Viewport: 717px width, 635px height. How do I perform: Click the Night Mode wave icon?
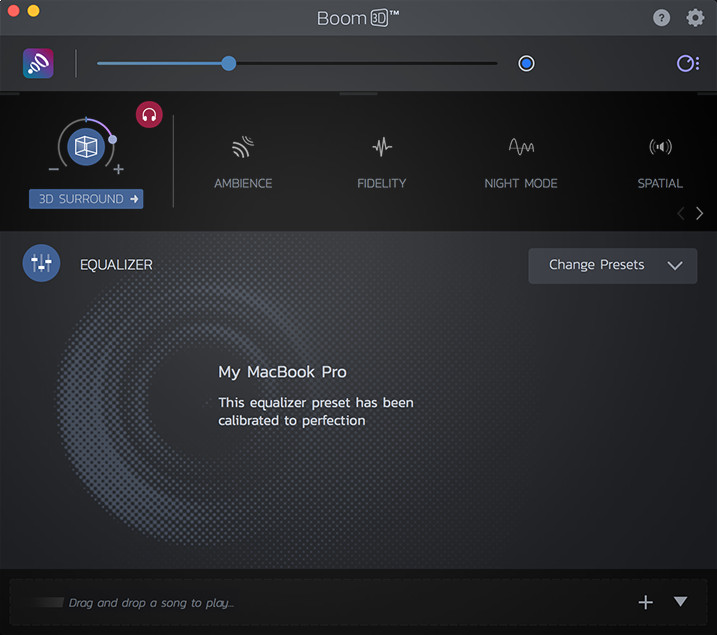point(521,147)
